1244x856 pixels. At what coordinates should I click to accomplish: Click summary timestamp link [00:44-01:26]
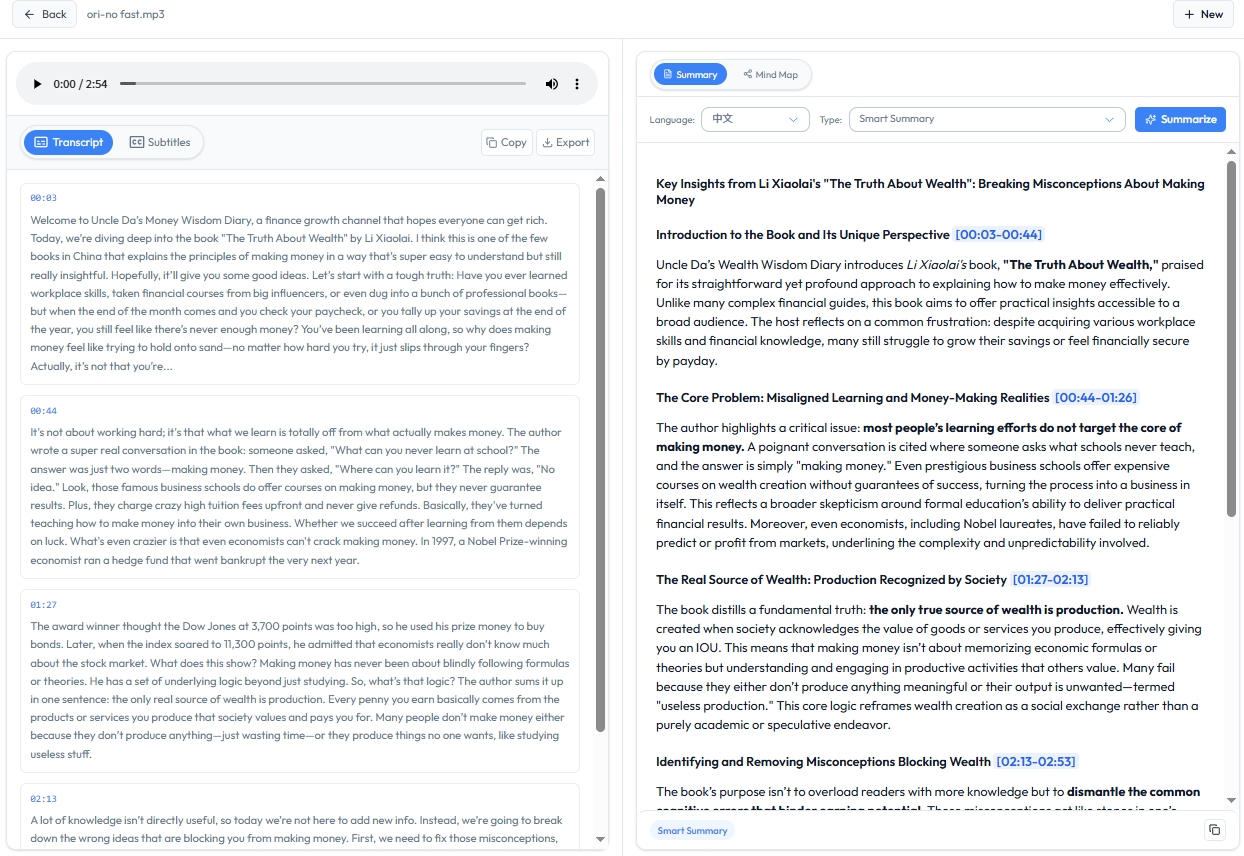1095,398
